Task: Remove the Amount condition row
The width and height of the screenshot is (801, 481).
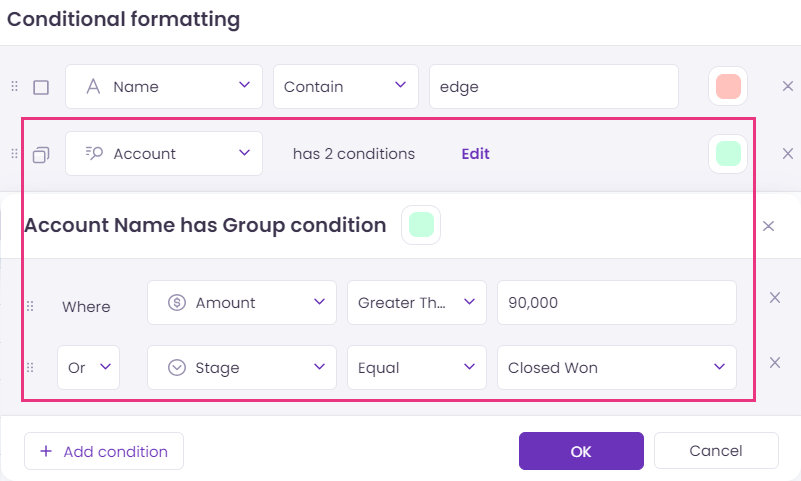Action: pyautogui.click(x=774, y=298)
